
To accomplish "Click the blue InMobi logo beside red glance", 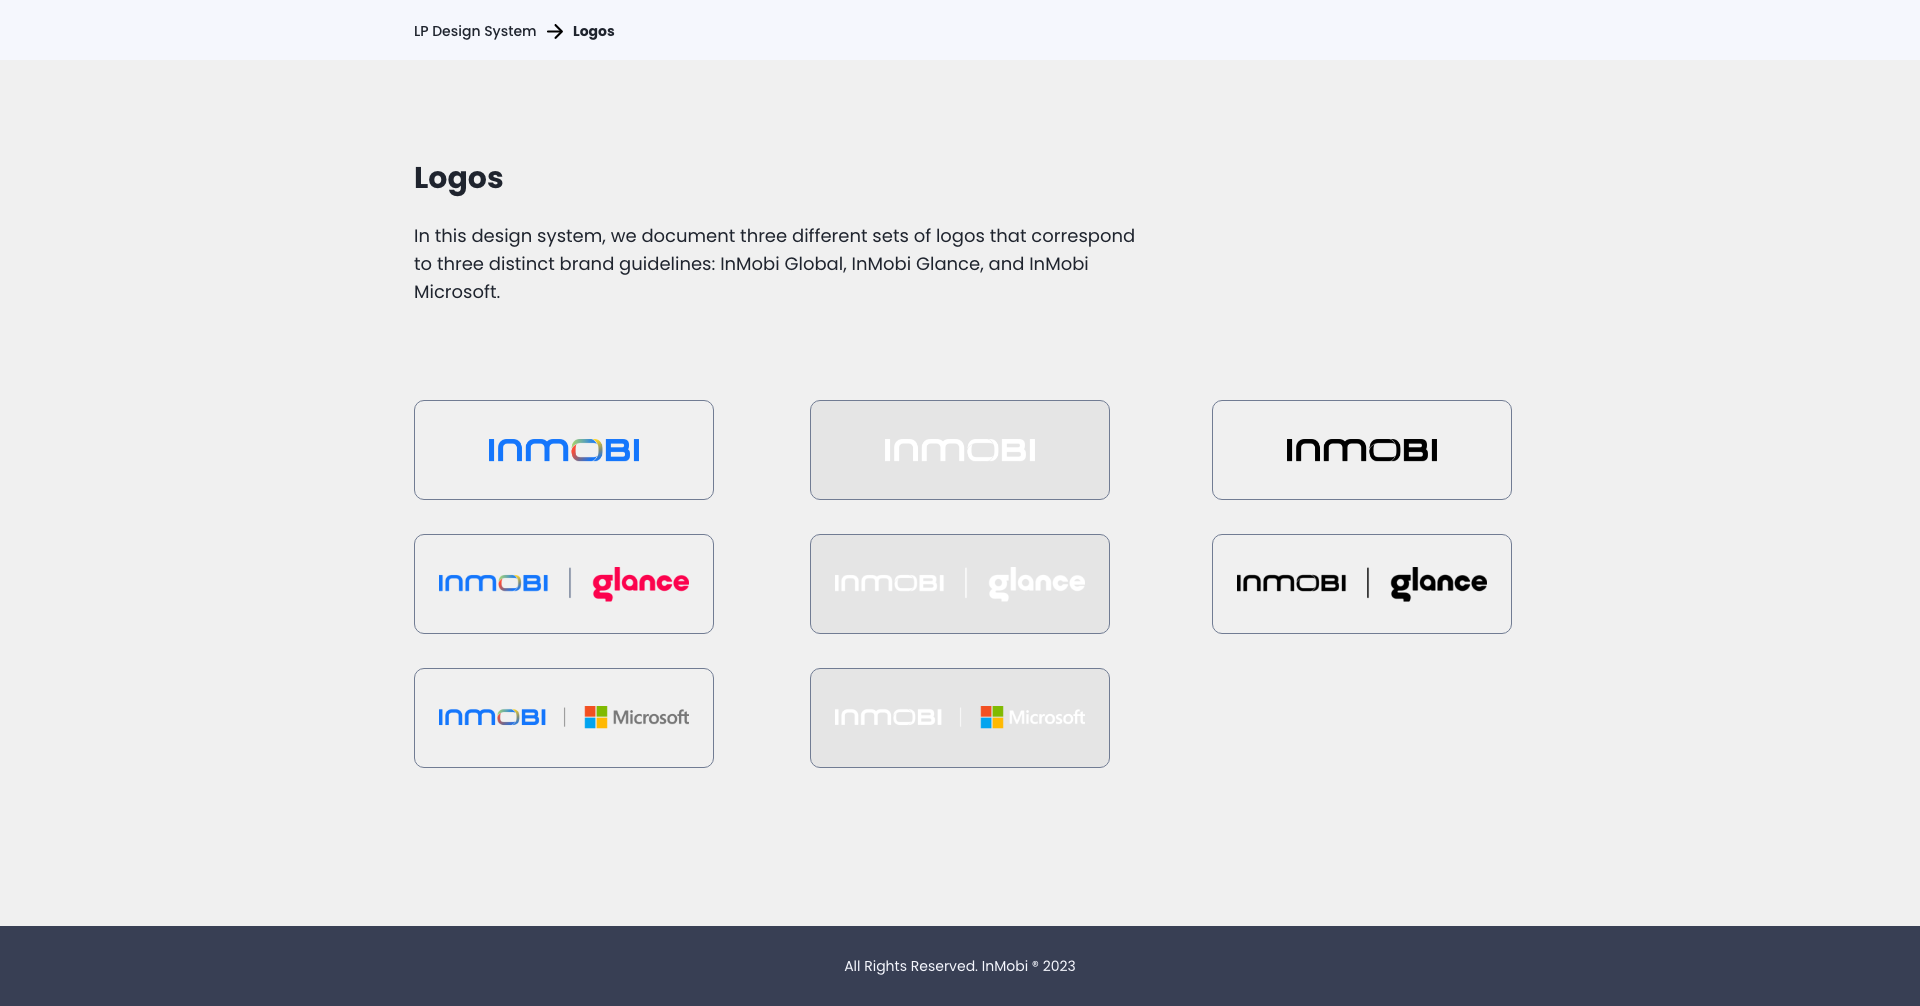I will [x=493, y=583].
